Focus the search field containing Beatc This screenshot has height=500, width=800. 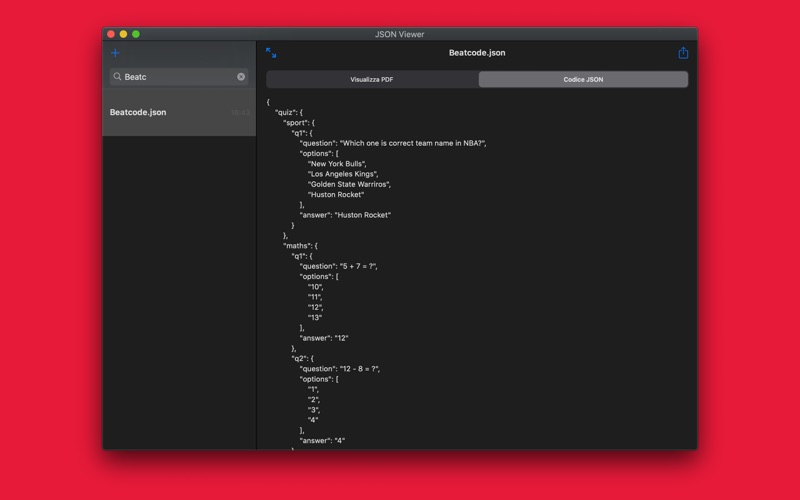pyautogui.click(x=179, y=77)
